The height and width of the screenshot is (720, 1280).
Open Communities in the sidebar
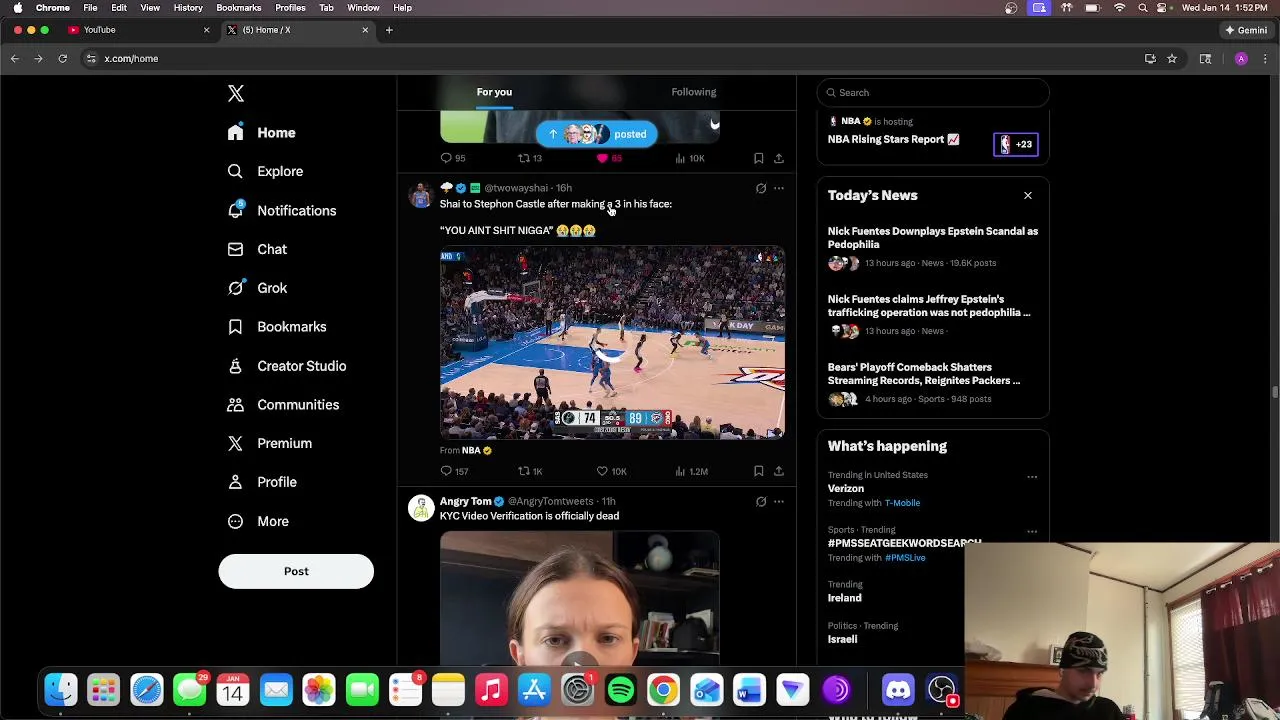(x=283, y=405)
